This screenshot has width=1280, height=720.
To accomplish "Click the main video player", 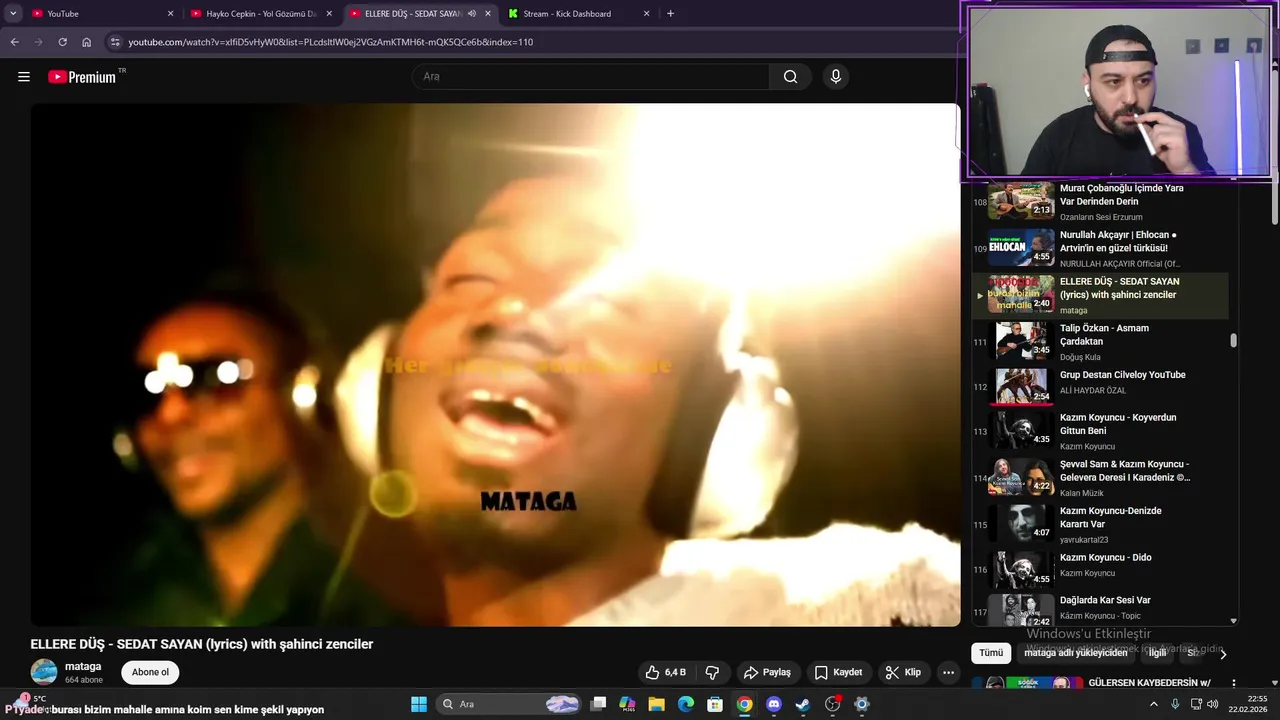I will (495, 365).
